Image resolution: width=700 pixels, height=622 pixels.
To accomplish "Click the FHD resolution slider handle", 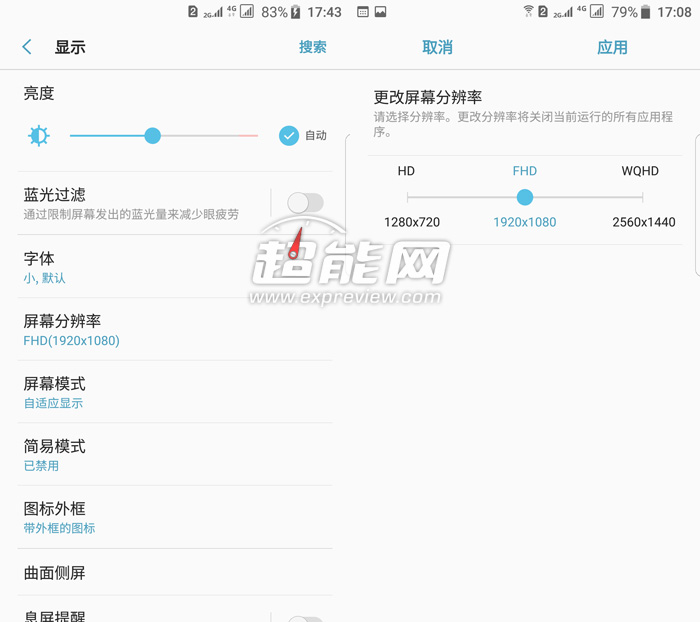I will pyautogui.click(x=525, y=197).
